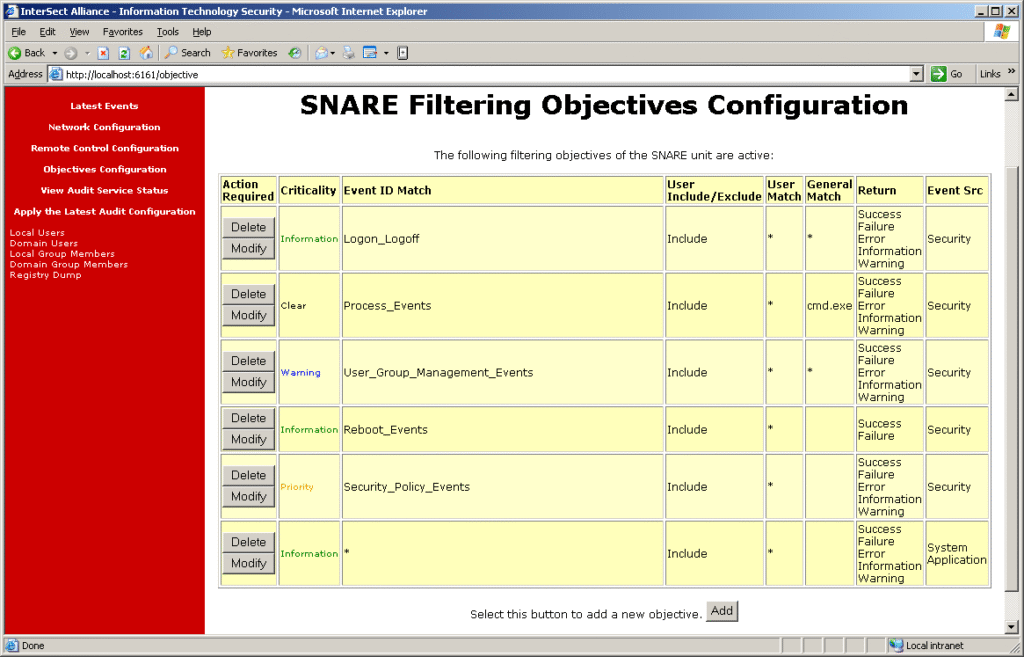Expand the Back button history dropdown arrow
This screenshot has width=1024, height=657.
[55, 53]
